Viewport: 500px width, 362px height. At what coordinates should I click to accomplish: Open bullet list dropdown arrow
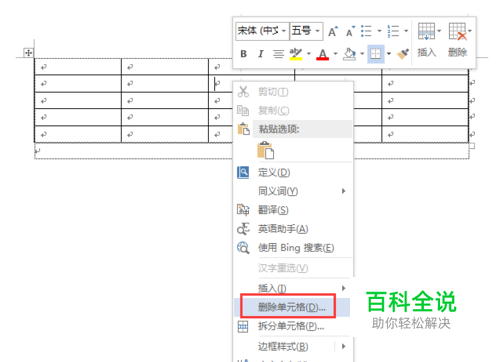(x=379, y=31)
